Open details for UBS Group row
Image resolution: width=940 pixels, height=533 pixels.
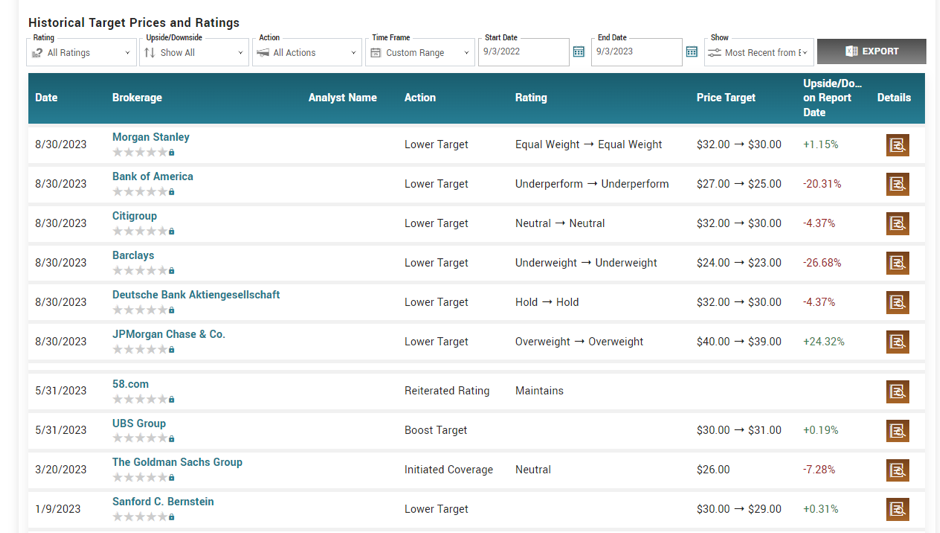(x=897, y=430)
